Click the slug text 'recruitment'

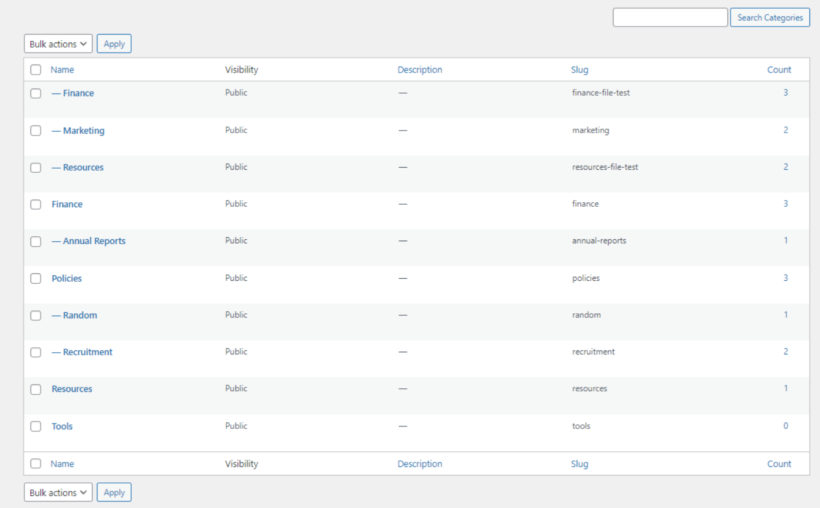pos(593,352)
